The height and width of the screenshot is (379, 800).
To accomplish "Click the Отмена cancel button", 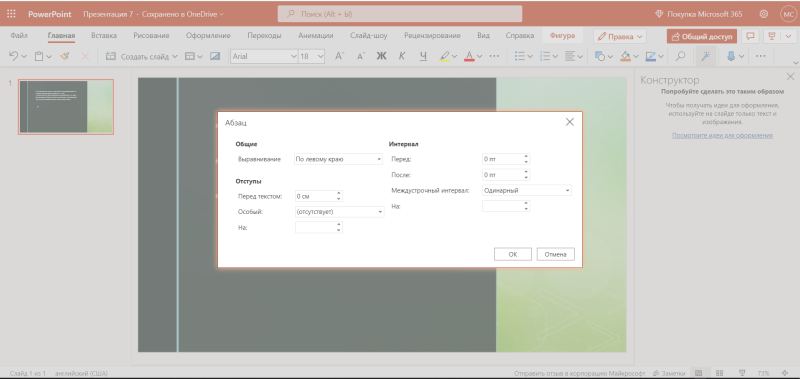I will pos(556,254).
